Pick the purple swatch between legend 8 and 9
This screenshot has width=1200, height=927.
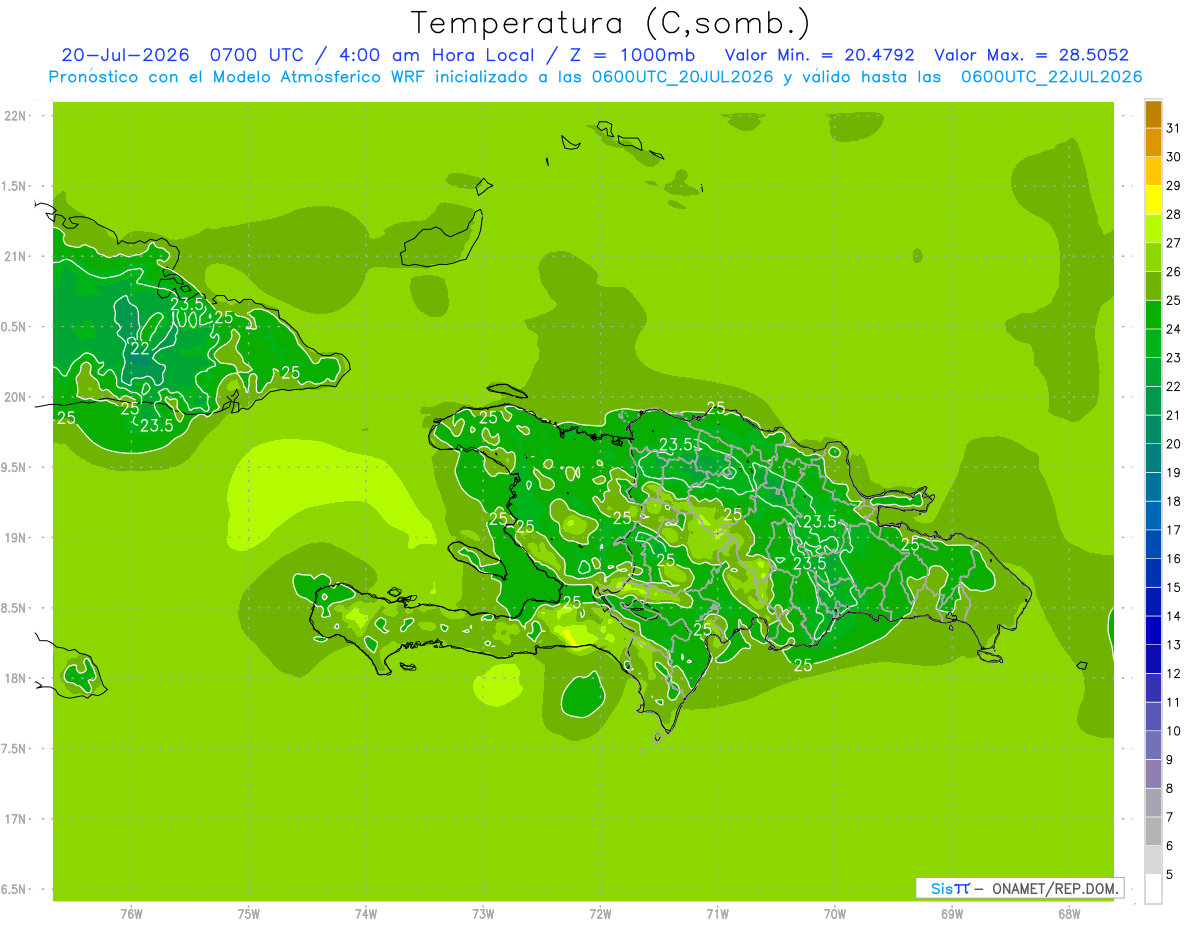tap(1153, 774)
